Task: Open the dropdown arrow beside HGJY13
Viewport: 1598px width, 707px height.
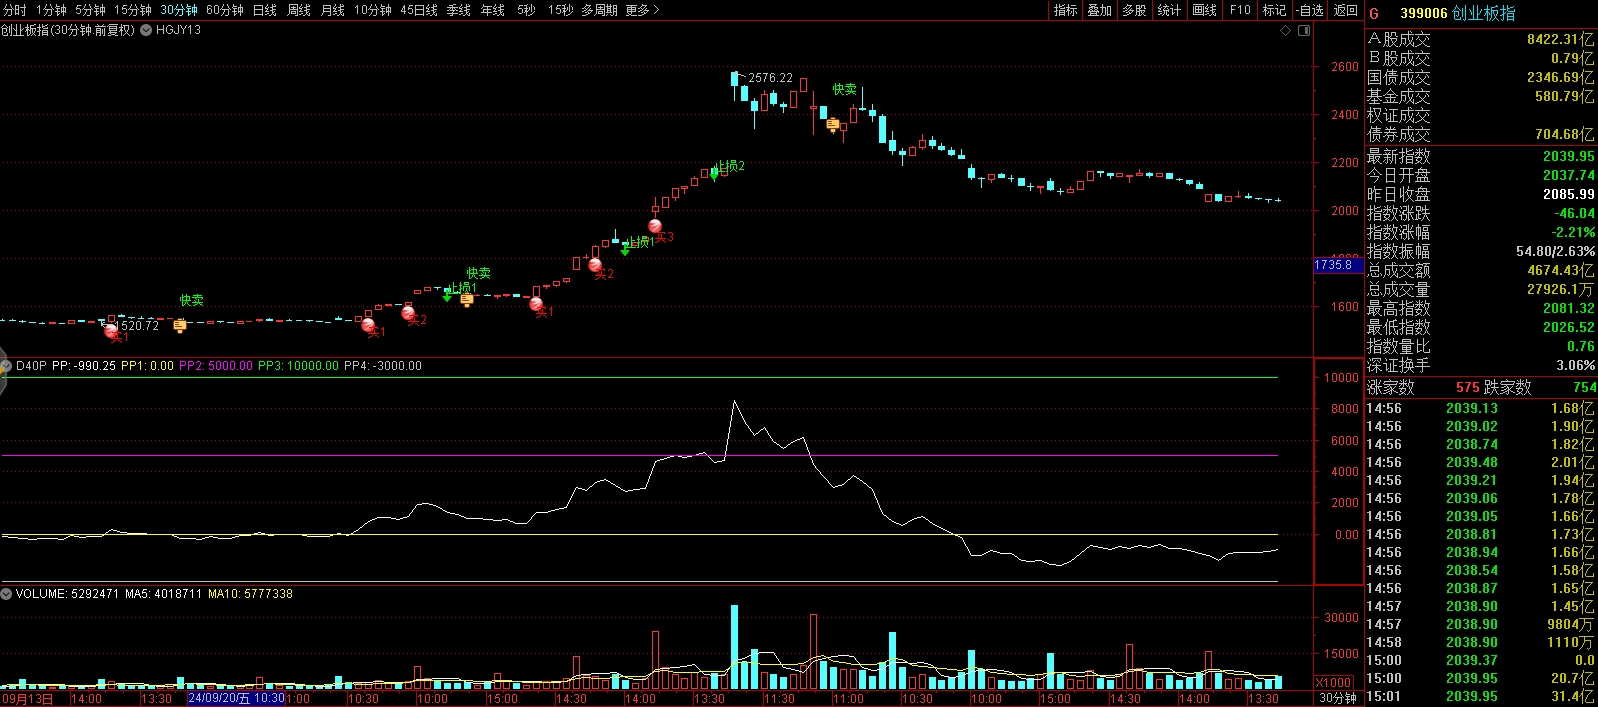Action: pos(147,30)
